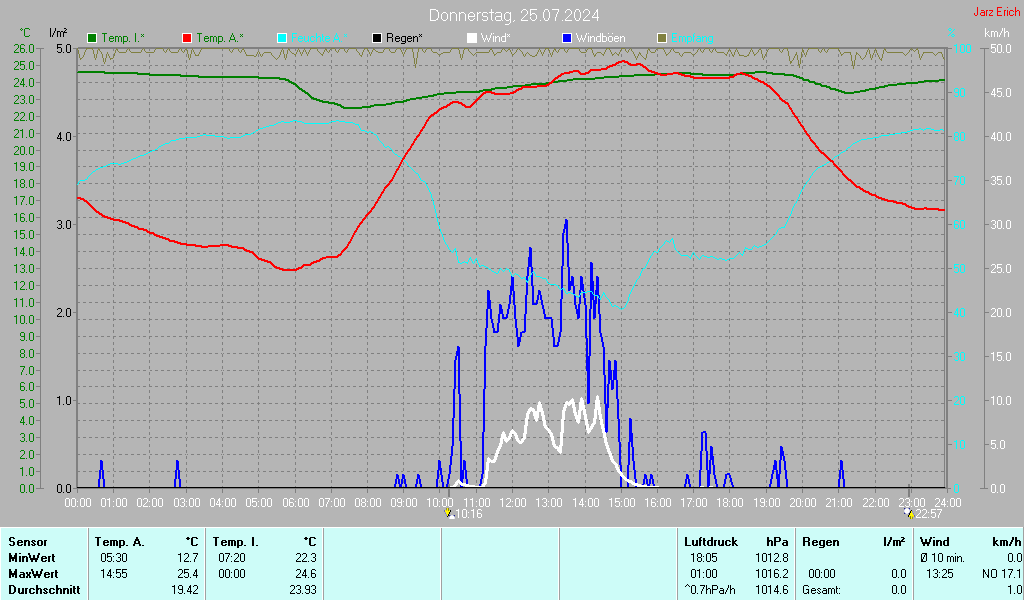1024x600 pixels.
Task: Click the red Temp. A. legend swatch
Action: [x=187, y=39]
